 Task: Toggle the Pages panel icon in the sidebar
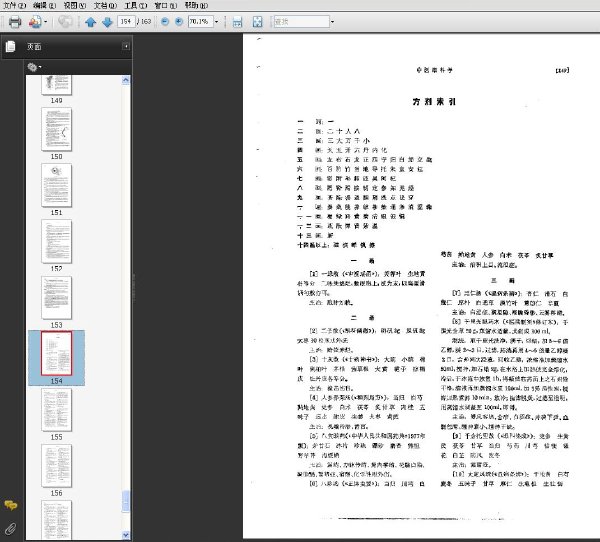click(x=10, y=46)
